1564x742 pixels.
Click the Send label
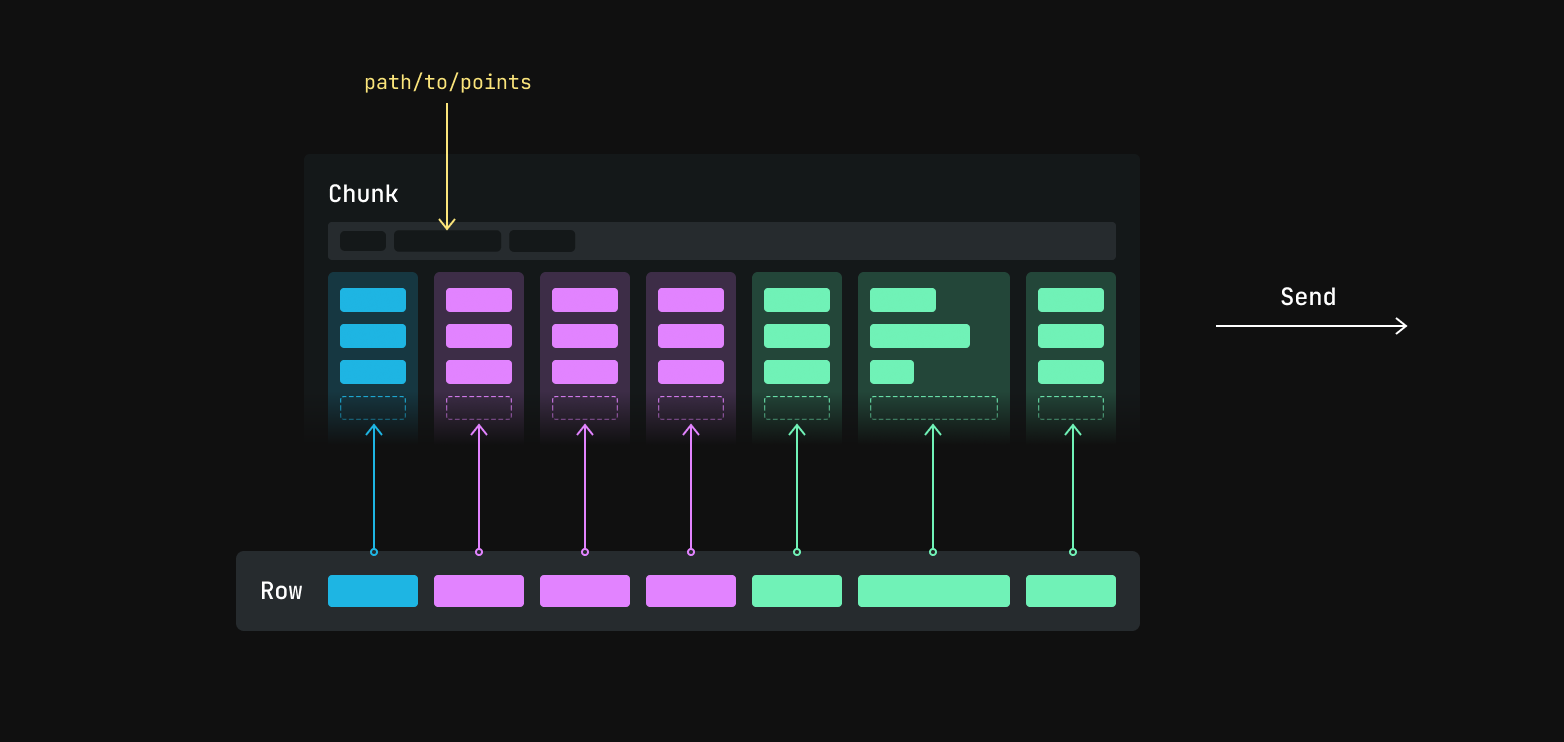(x=1308, y=297)
